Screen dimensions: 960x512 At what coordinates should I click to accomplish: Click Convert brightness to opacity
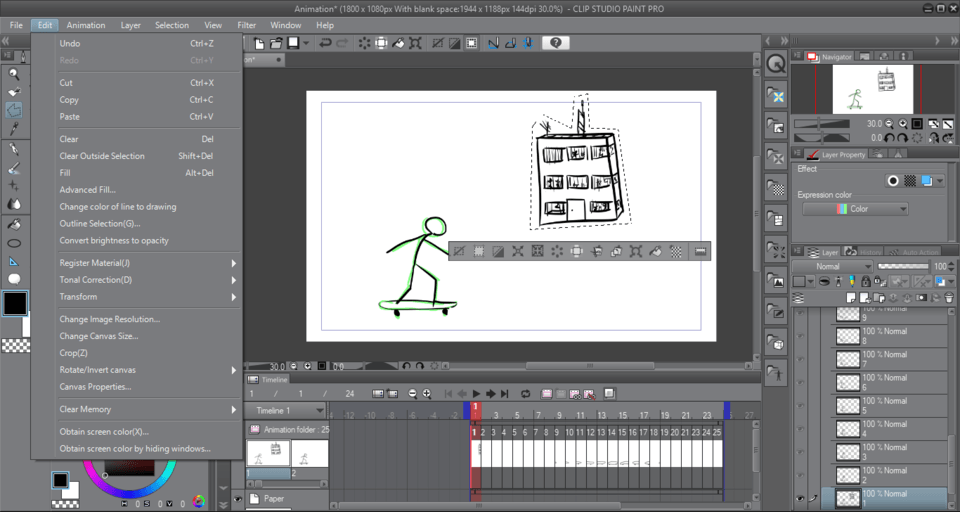tap(114, 240)
